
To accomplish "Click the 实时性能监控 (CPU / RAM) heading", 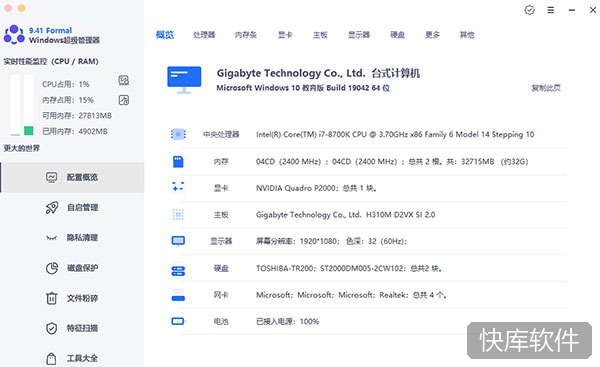I will pyautogui.click(x=51, y=61).
